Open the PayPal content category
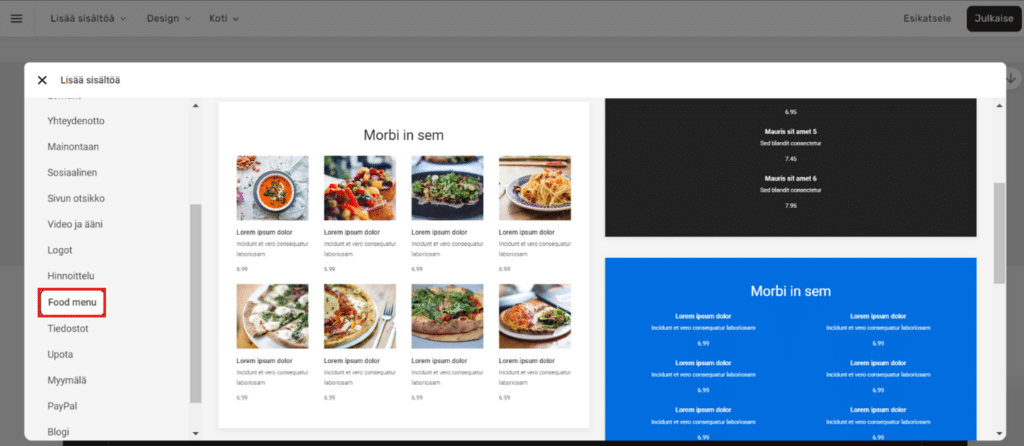 (x=62, y=406)
